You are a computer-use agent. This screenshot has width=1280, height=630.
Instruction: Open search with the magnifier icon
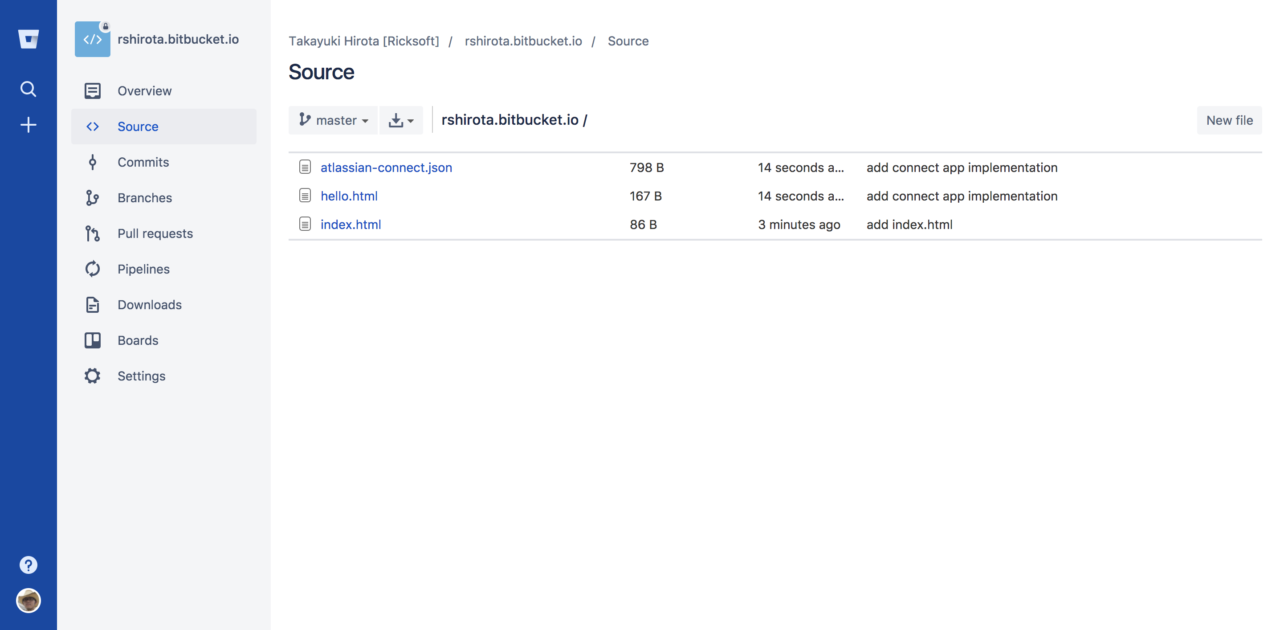[x=28, y=89]
